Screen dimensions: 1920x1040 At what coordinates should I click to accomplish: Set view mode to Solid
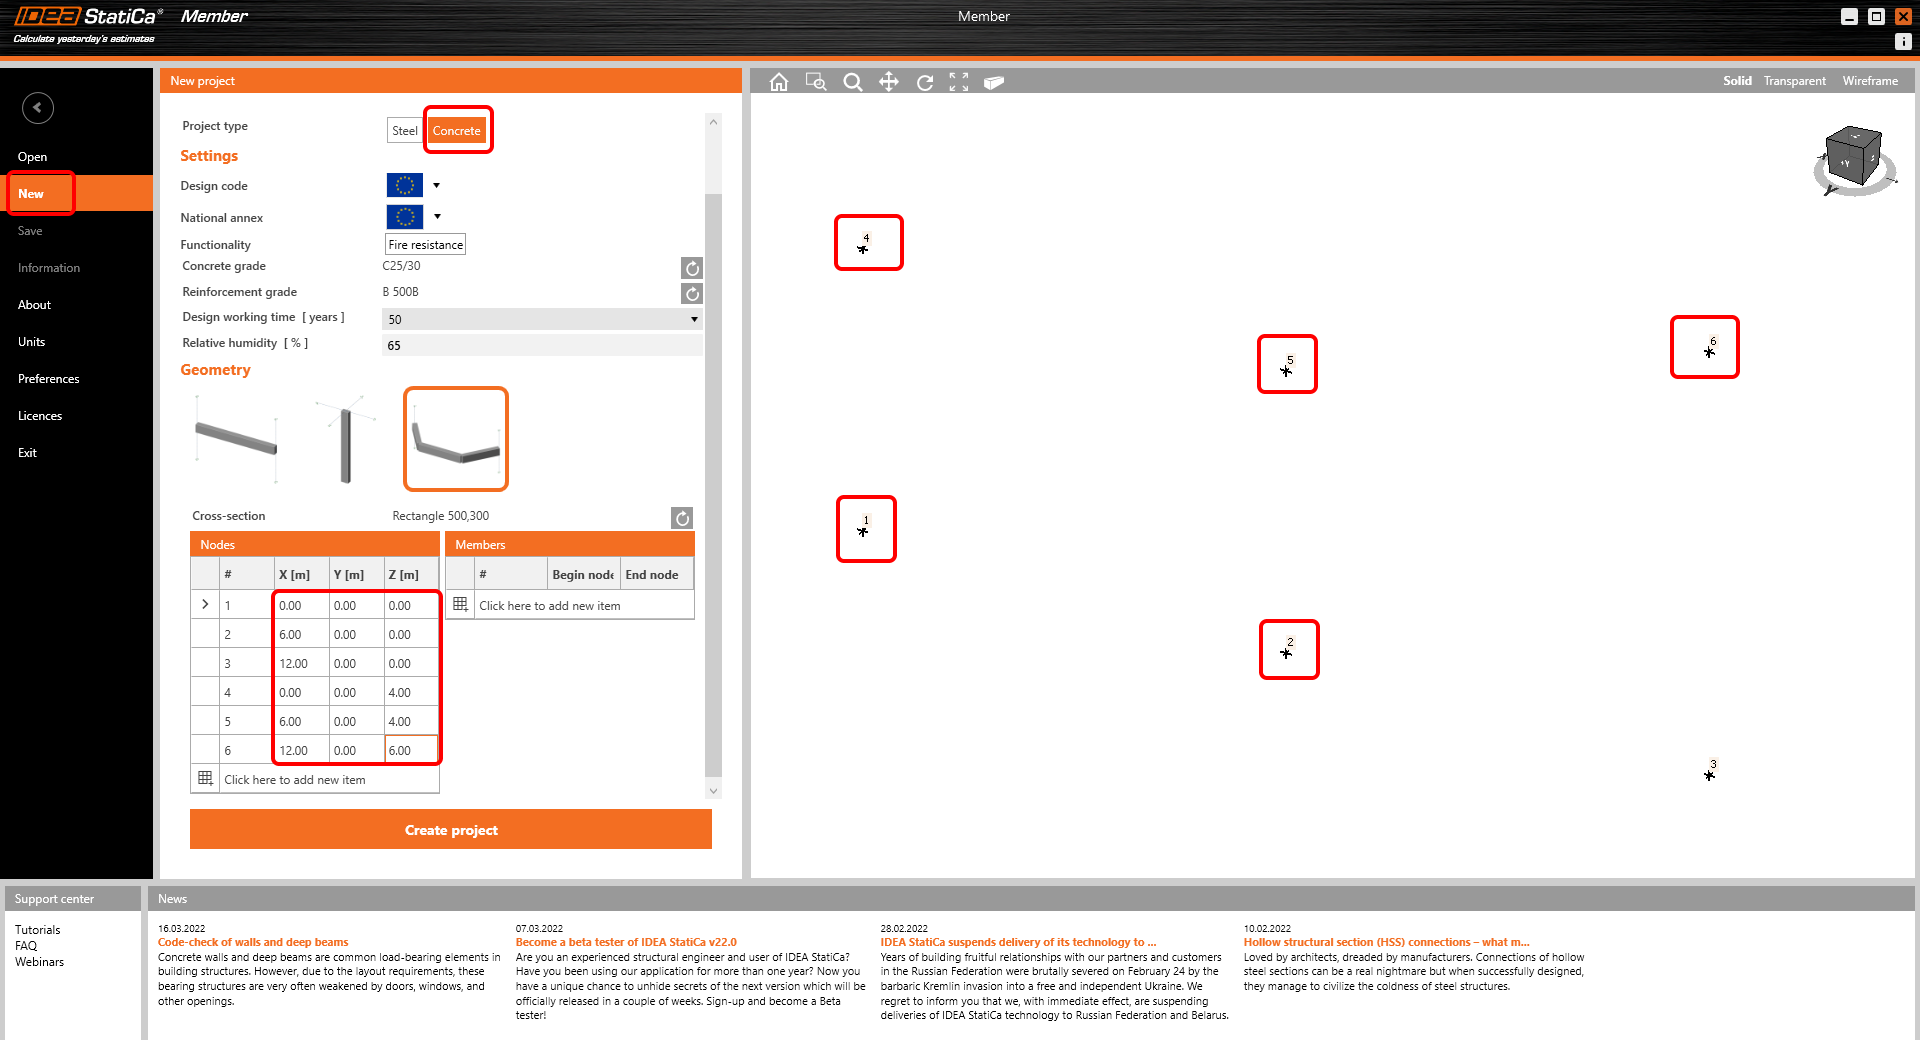click(1737, 81)
